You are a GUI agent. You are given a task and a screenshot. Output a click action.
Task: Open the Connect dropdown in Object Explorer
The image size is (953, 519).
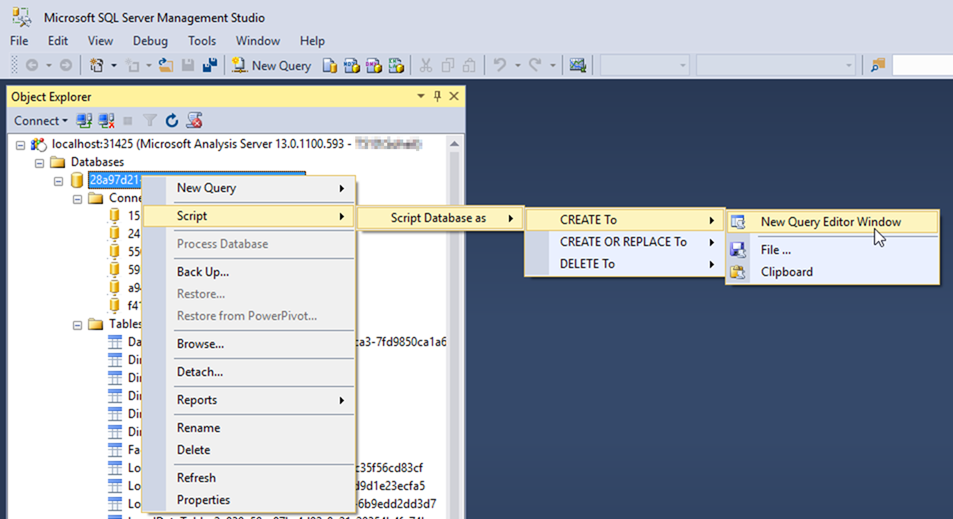tap(40, 121)
